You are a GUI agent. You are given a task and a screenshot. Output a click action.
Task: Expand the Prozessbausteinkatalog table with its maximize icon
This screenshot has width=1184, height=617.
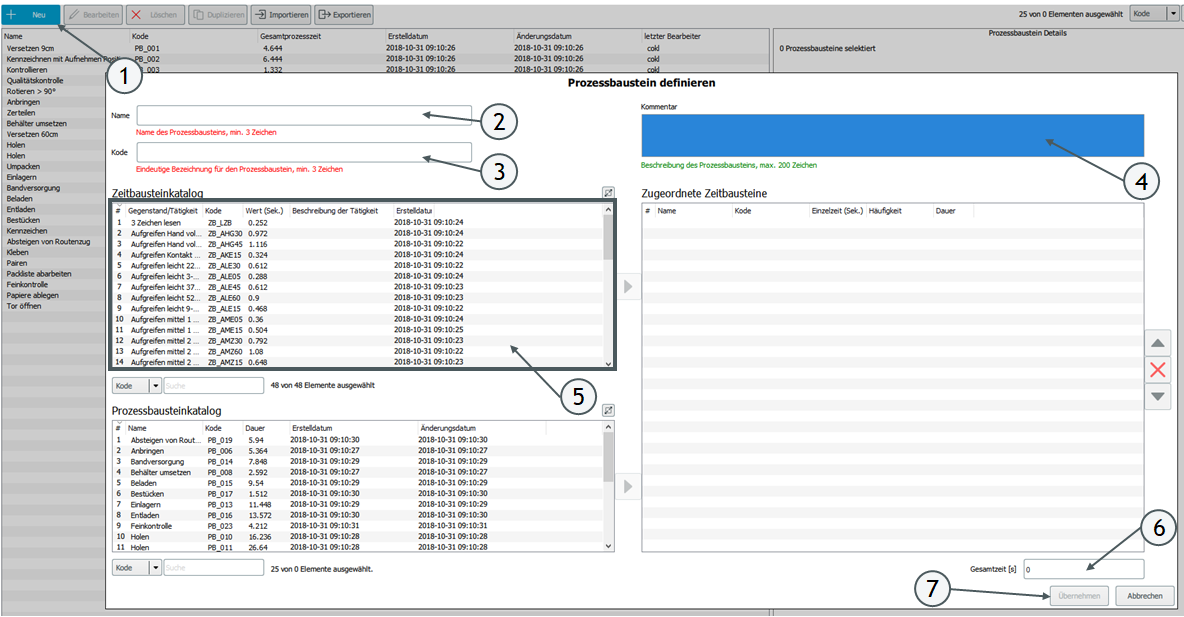coord(608,410)
